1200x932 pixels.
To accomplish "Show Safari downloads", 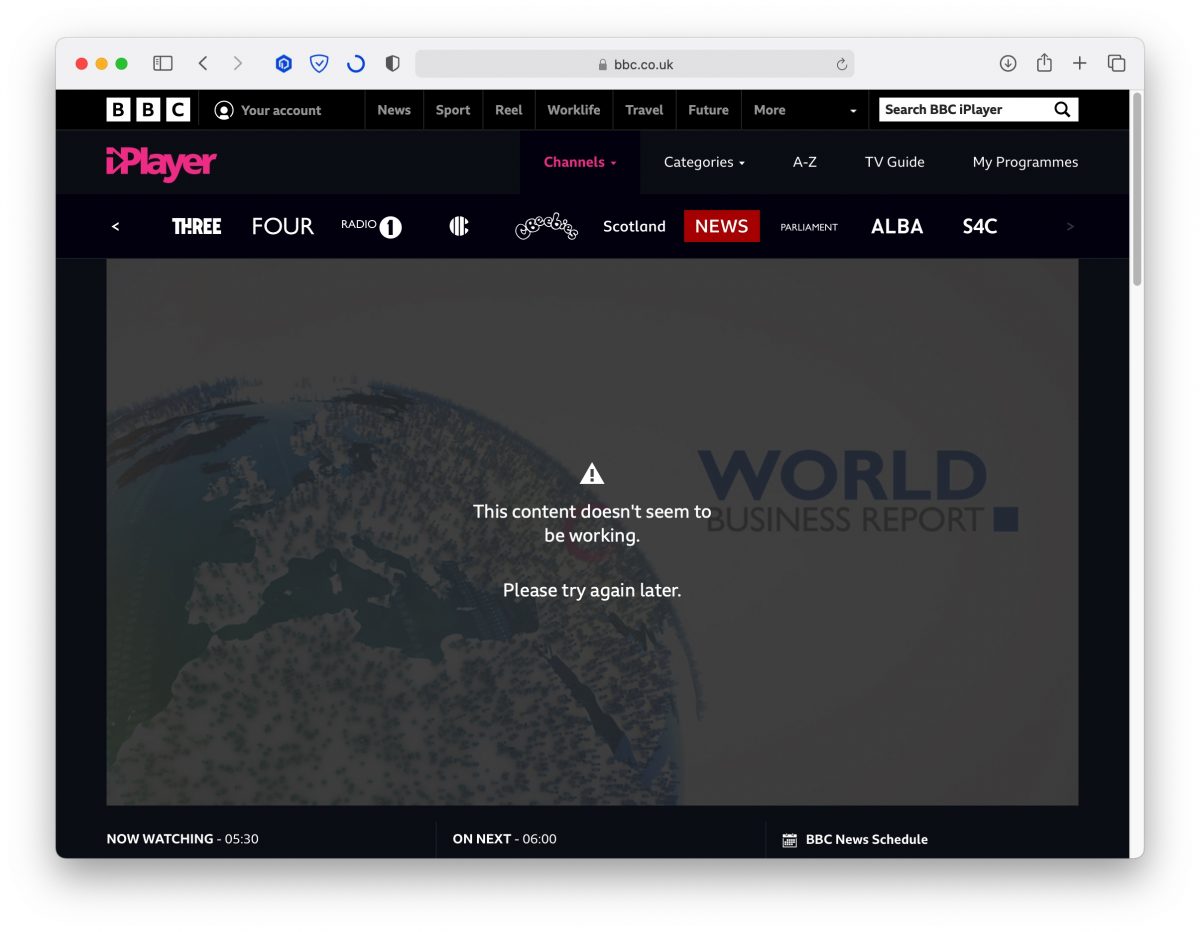I will tap(1008, 64).
